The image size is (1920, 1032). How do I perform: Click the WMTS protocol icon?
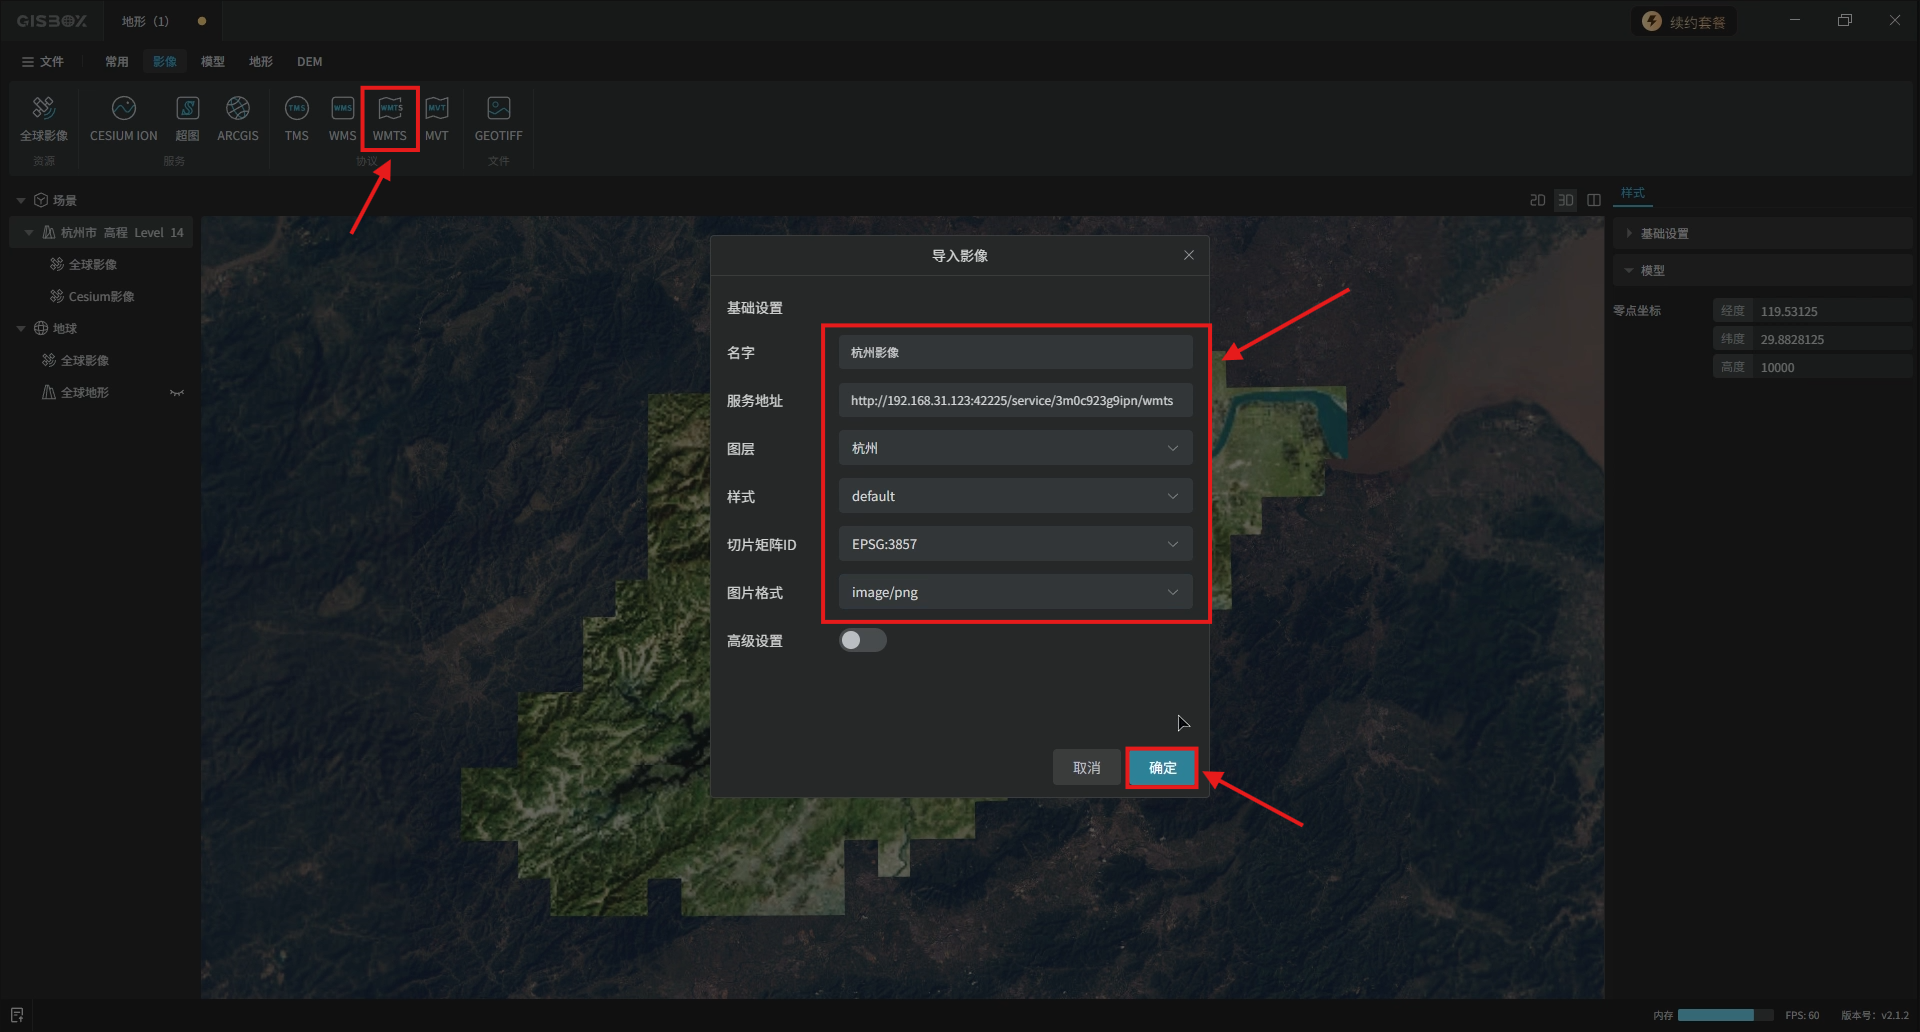[389, 118]
